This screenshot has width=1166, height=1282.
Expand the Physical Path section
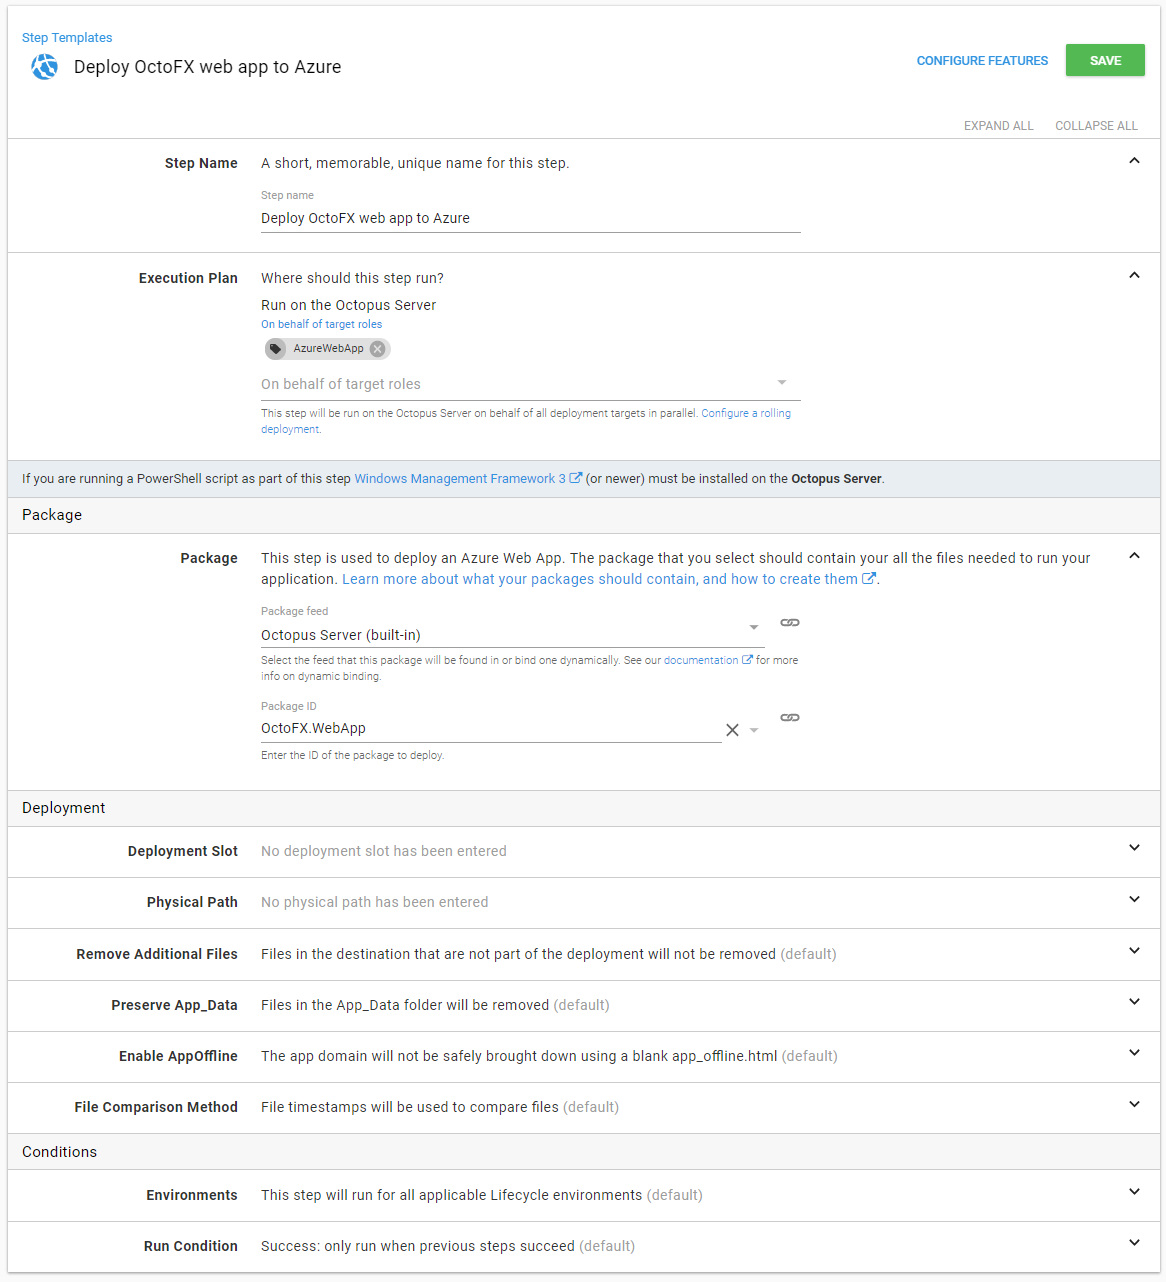coord(1134,900)
